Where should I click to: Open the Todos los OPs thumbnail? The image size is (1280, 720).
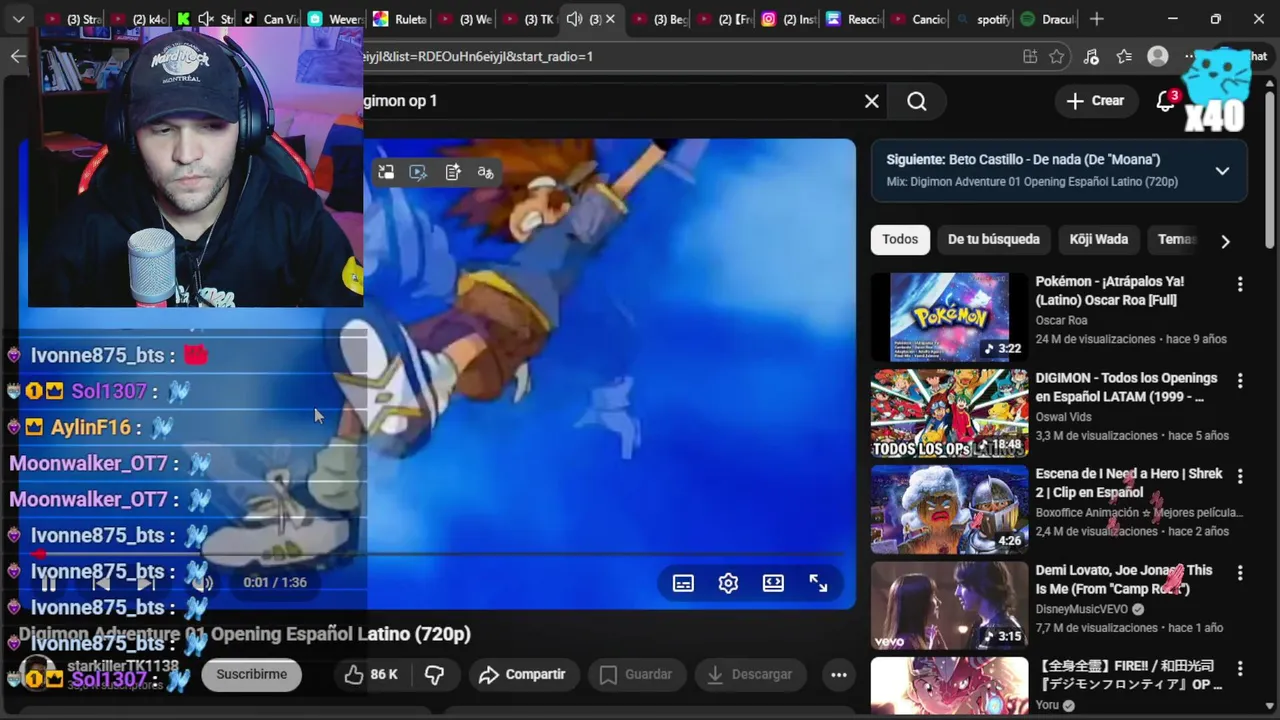(x=949, y=413)
